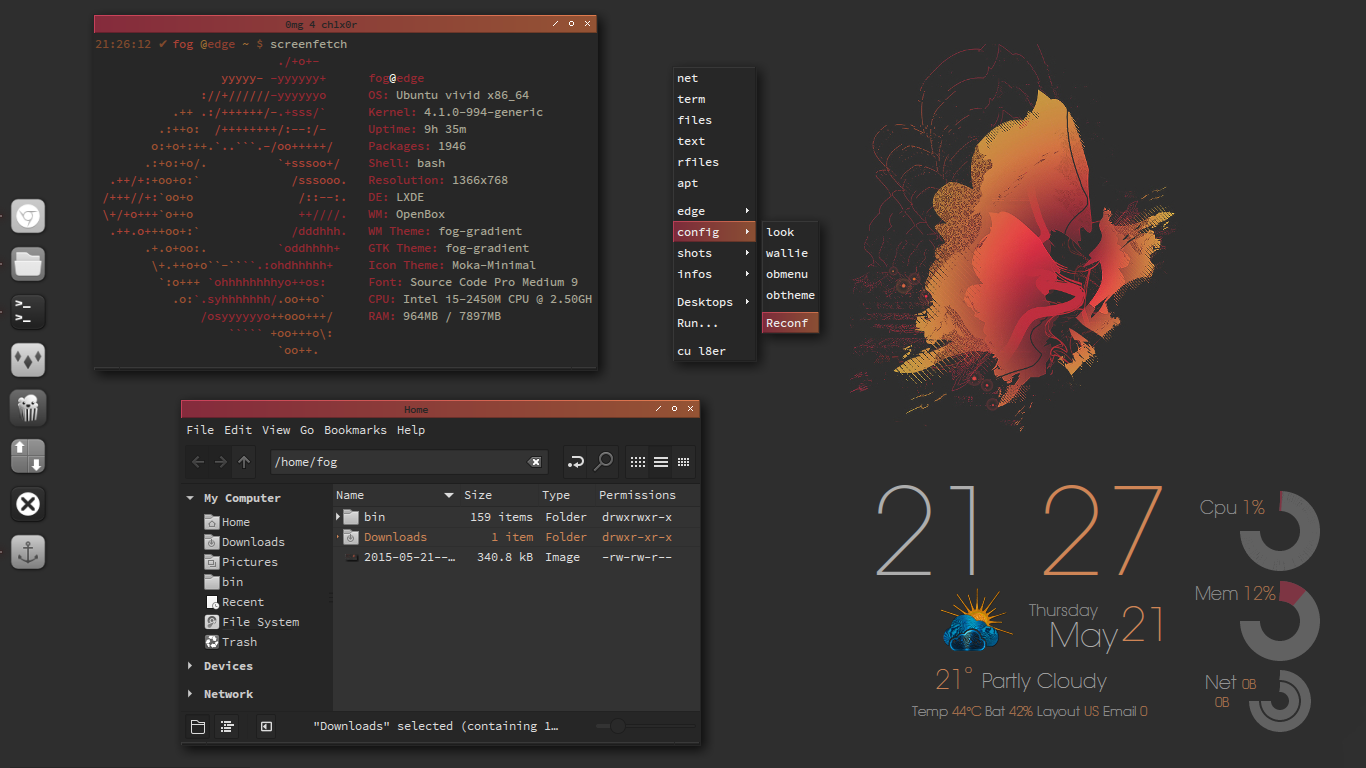Expand the Network section

click(190, 694)
